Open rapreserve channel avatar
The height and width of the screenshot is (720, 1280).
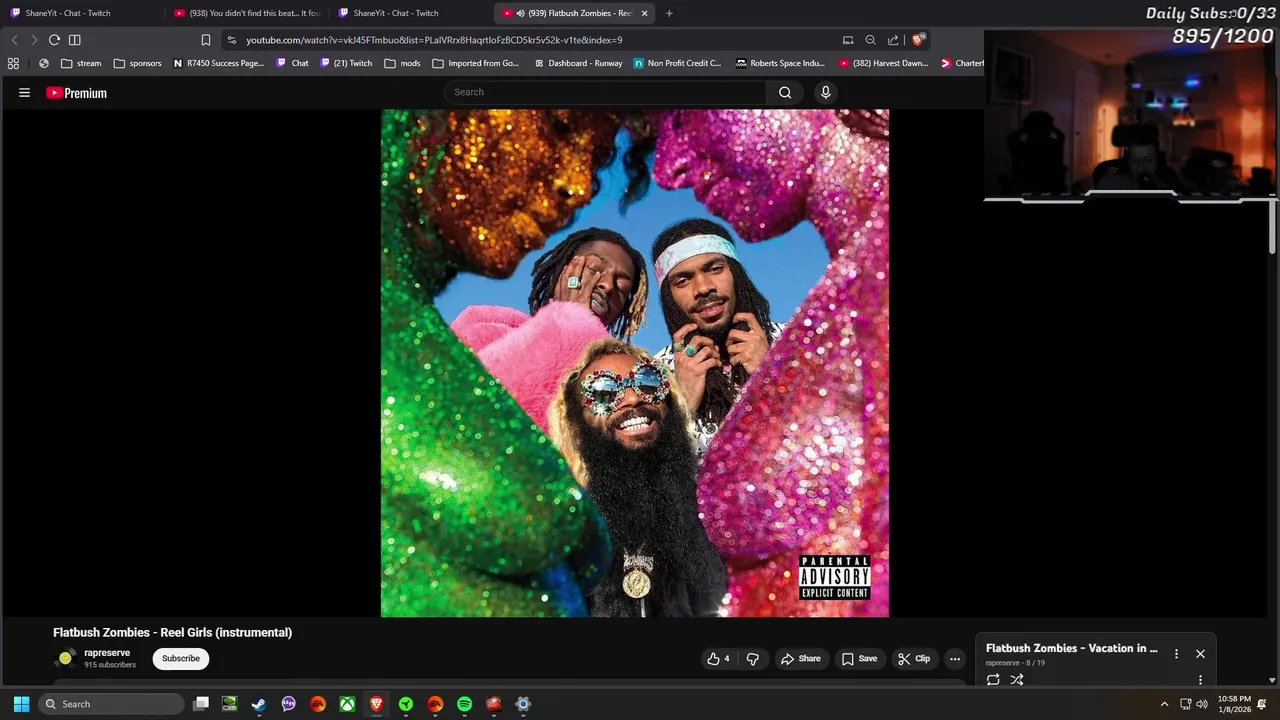[x=65, y=658]
